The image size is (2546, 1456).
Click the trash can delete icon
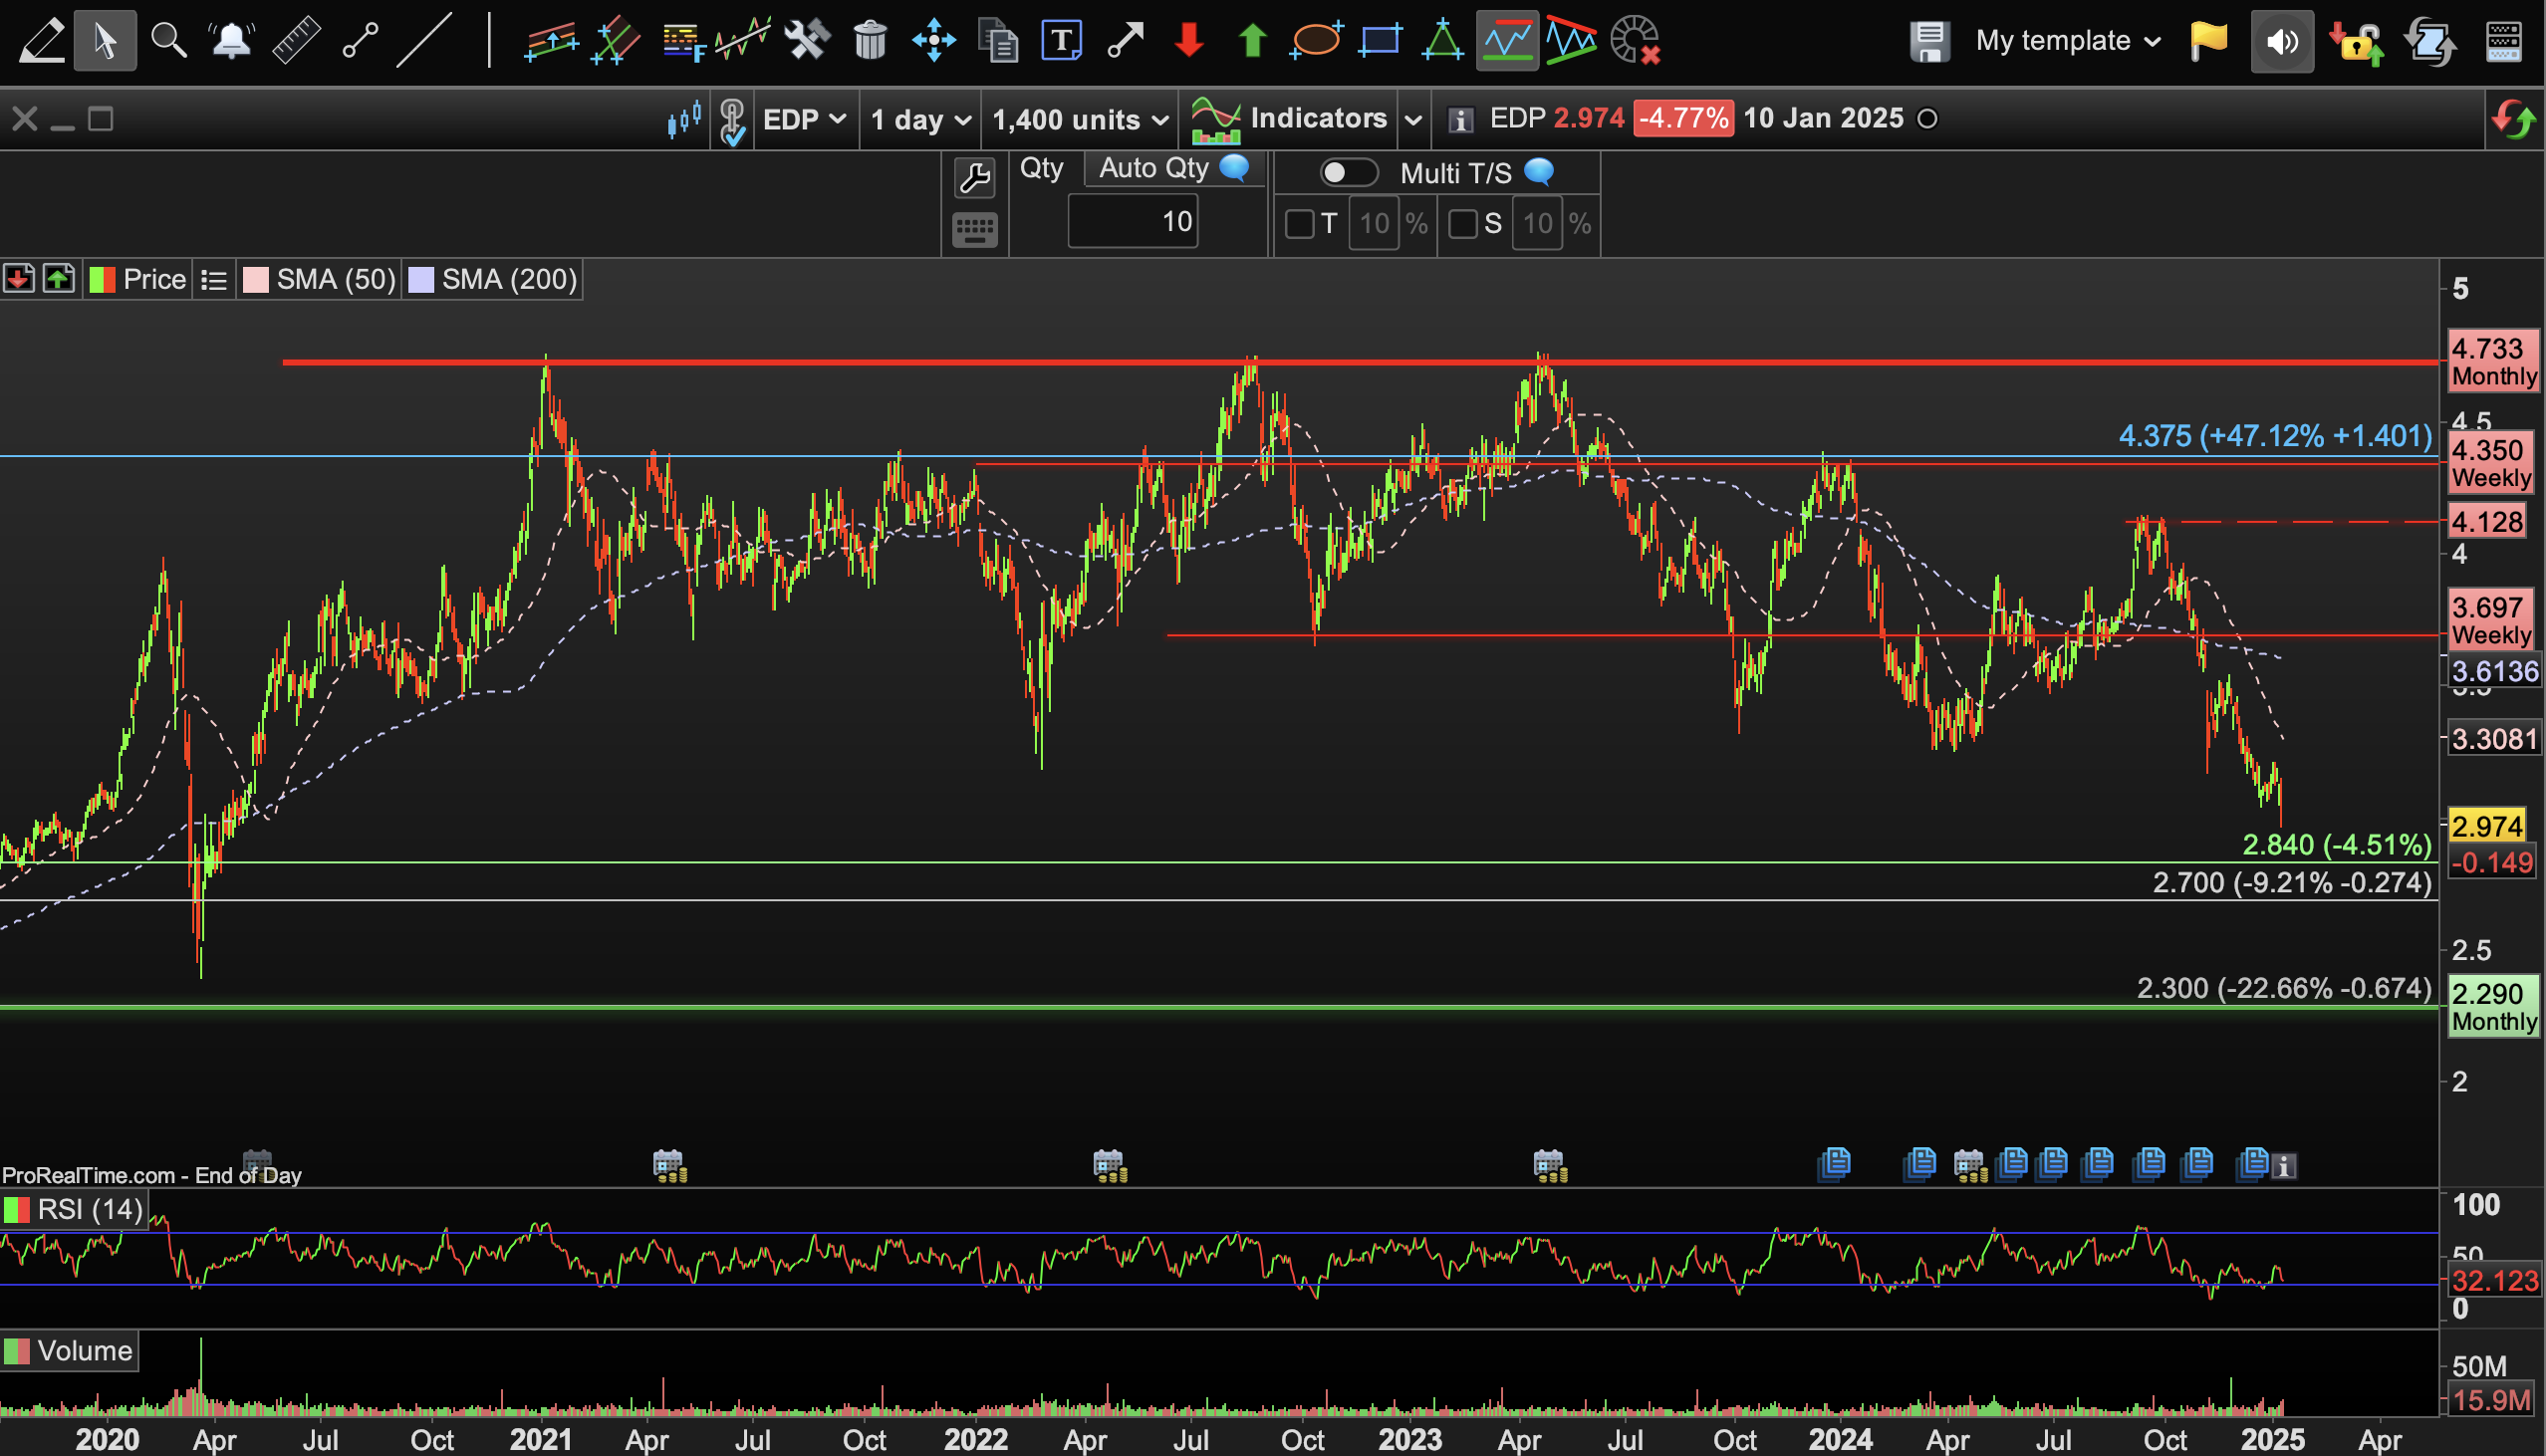tap(870, 41)
